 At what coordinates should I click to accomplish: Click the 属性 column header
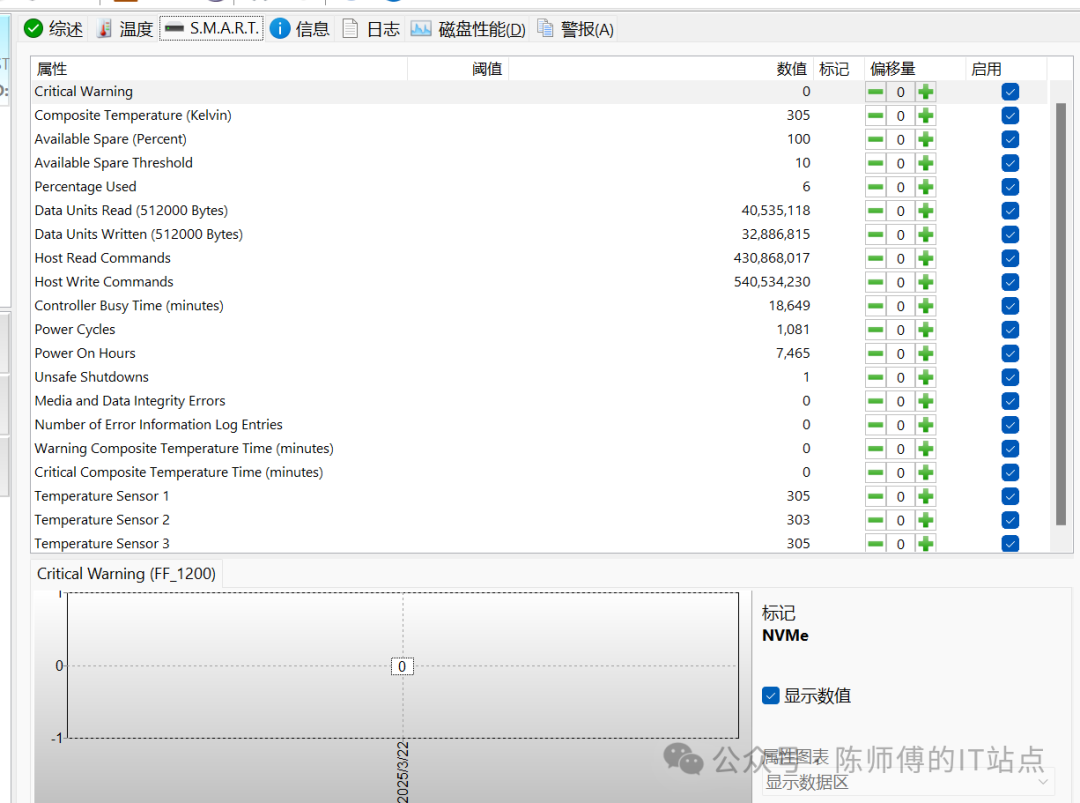click(52, 69)
